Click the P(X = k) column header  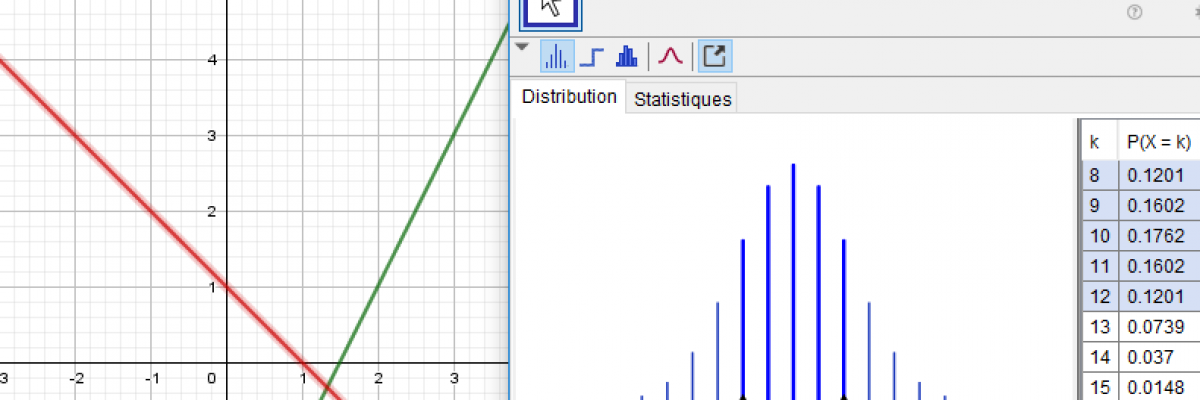pos(1160,142)
